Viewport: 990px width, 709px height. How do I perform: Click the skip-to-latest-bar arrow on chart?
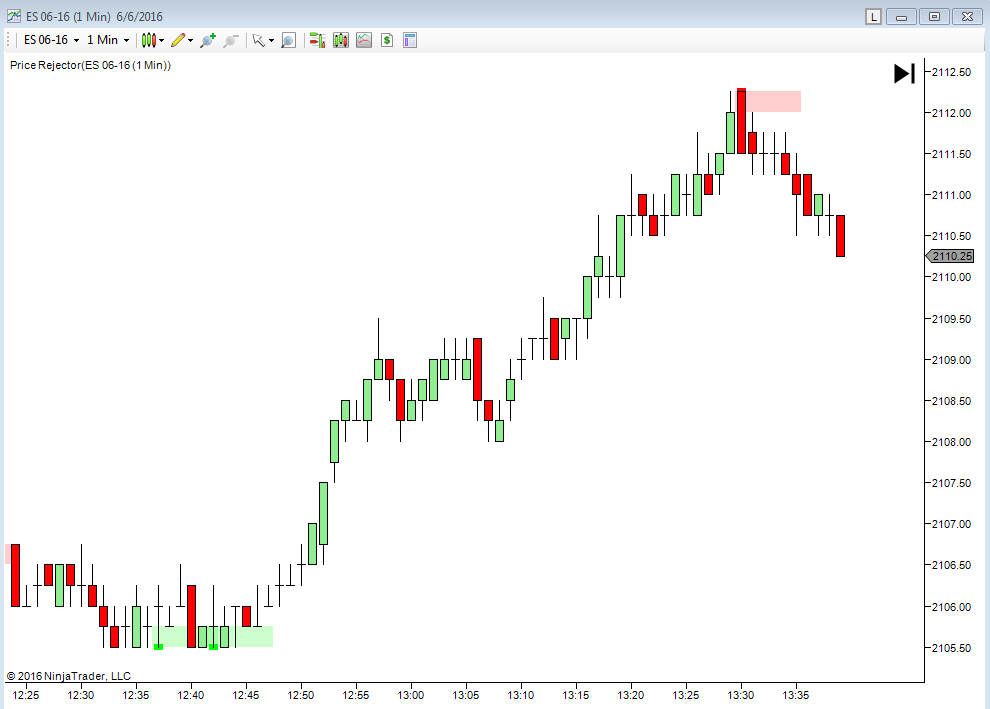point(904,73)
